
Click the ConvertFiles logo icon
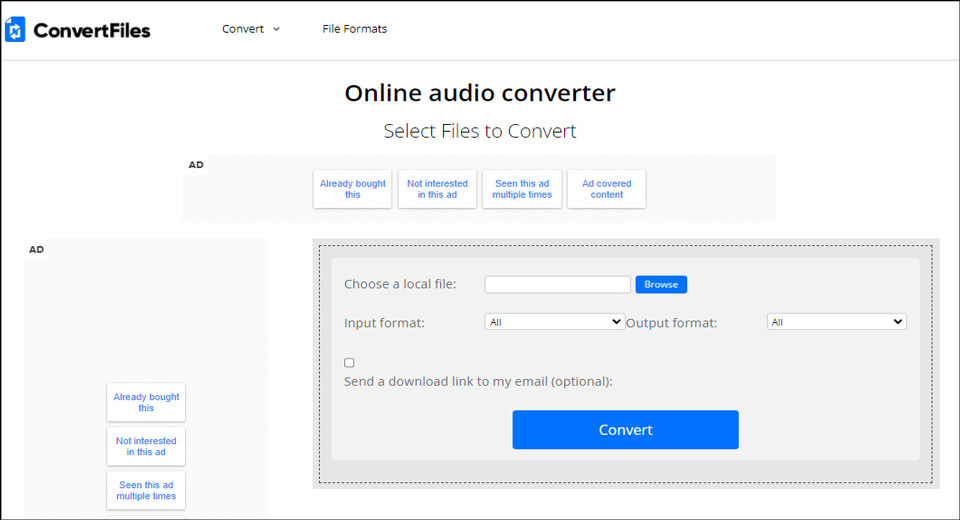tap(15, 29)
